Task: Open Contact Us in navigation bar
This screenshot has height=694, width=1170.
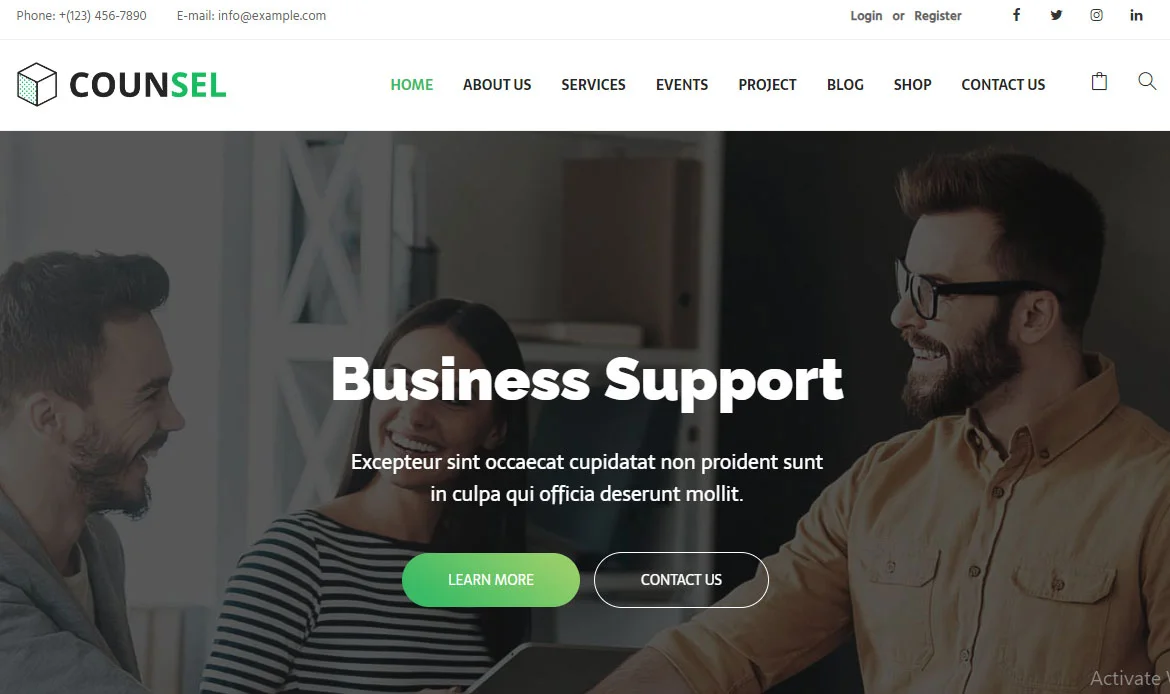Action: [1003, 85]
